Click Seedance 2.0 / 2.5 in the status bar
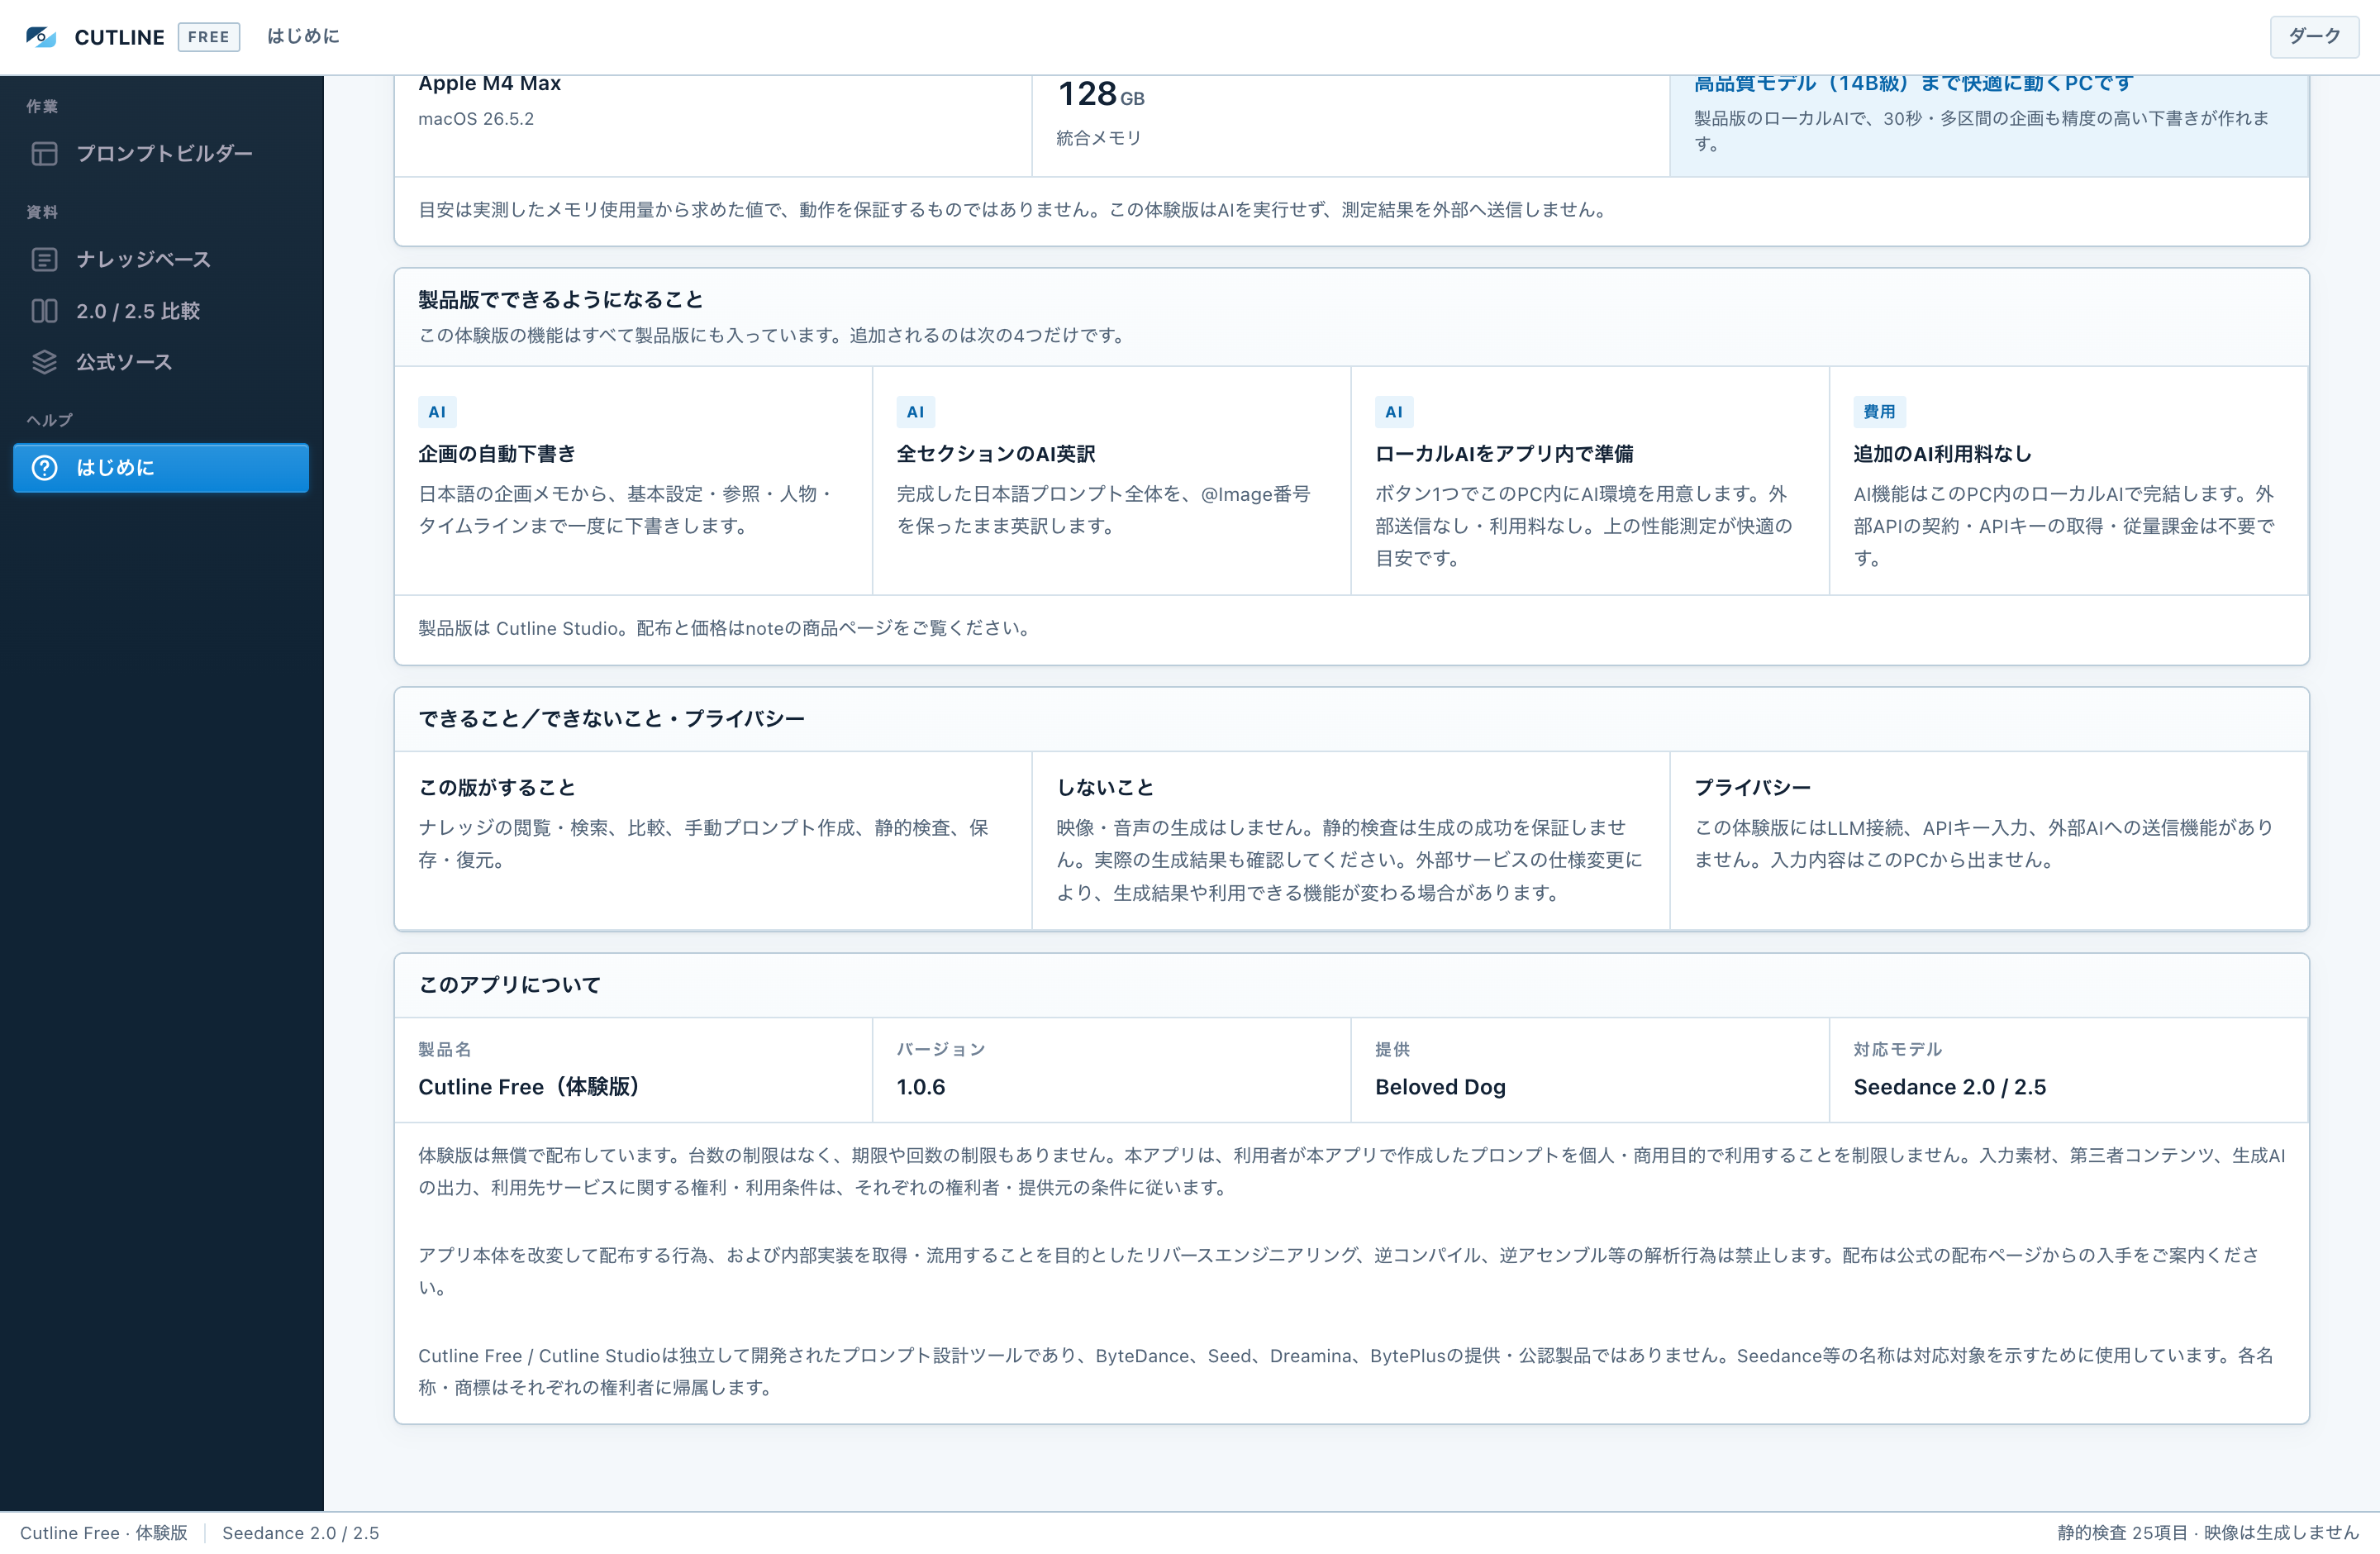Viewport: 2380px width, 1554px height. point(300,1533)
